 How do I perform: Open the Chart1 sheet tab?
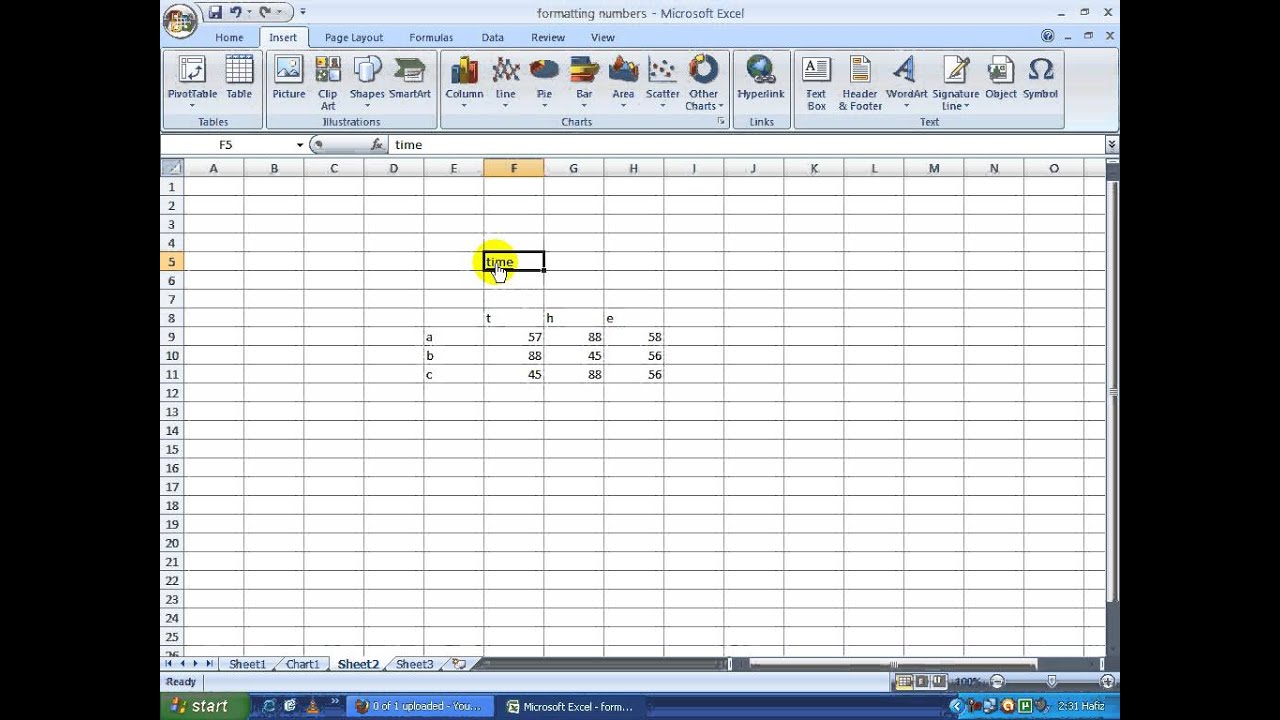tap(303, 664)
